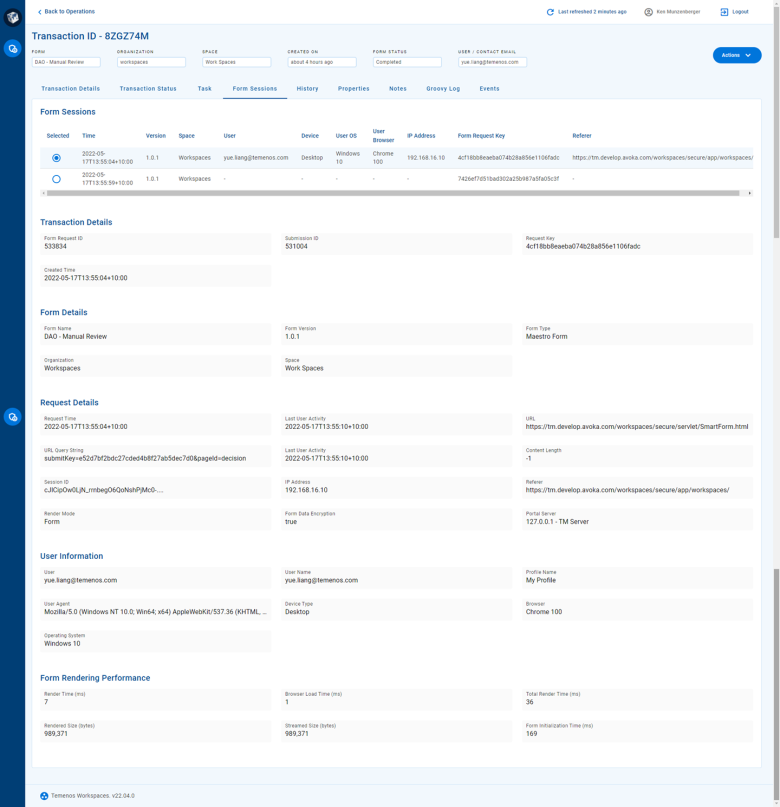Click the 192.168.16.10 table cell
The height and width of the screenshot is (807, 780).
point(426,157)
